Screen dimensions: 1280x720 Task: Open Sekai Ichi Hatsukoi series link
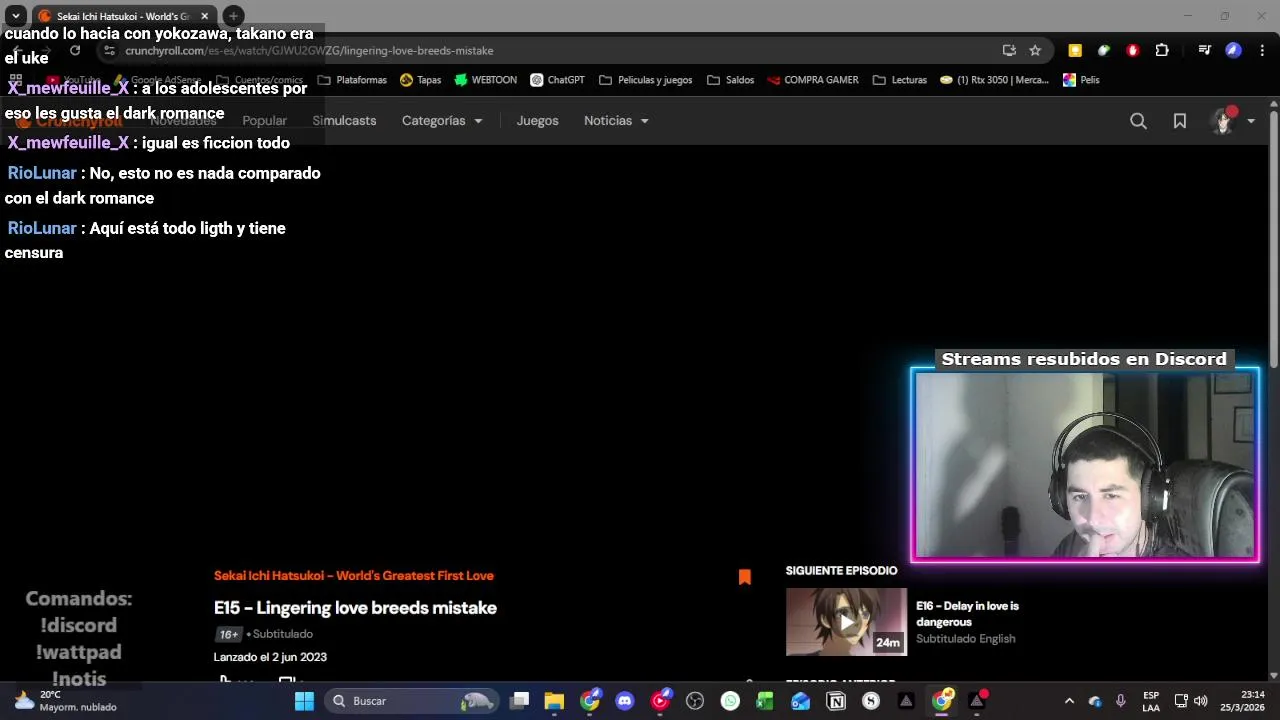click(353, 576)
